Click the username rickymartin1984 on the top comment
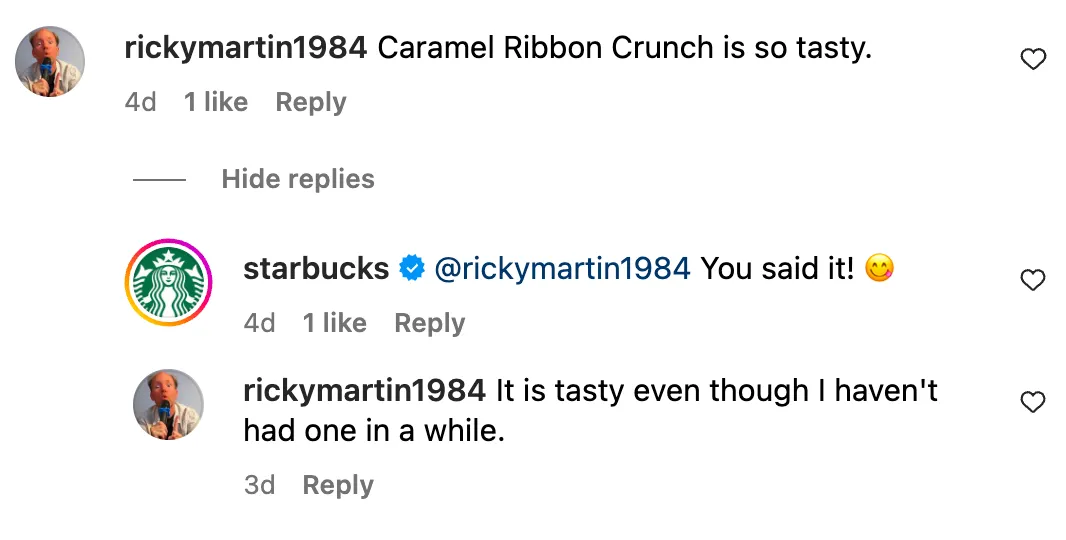 (x=246, y=48)
